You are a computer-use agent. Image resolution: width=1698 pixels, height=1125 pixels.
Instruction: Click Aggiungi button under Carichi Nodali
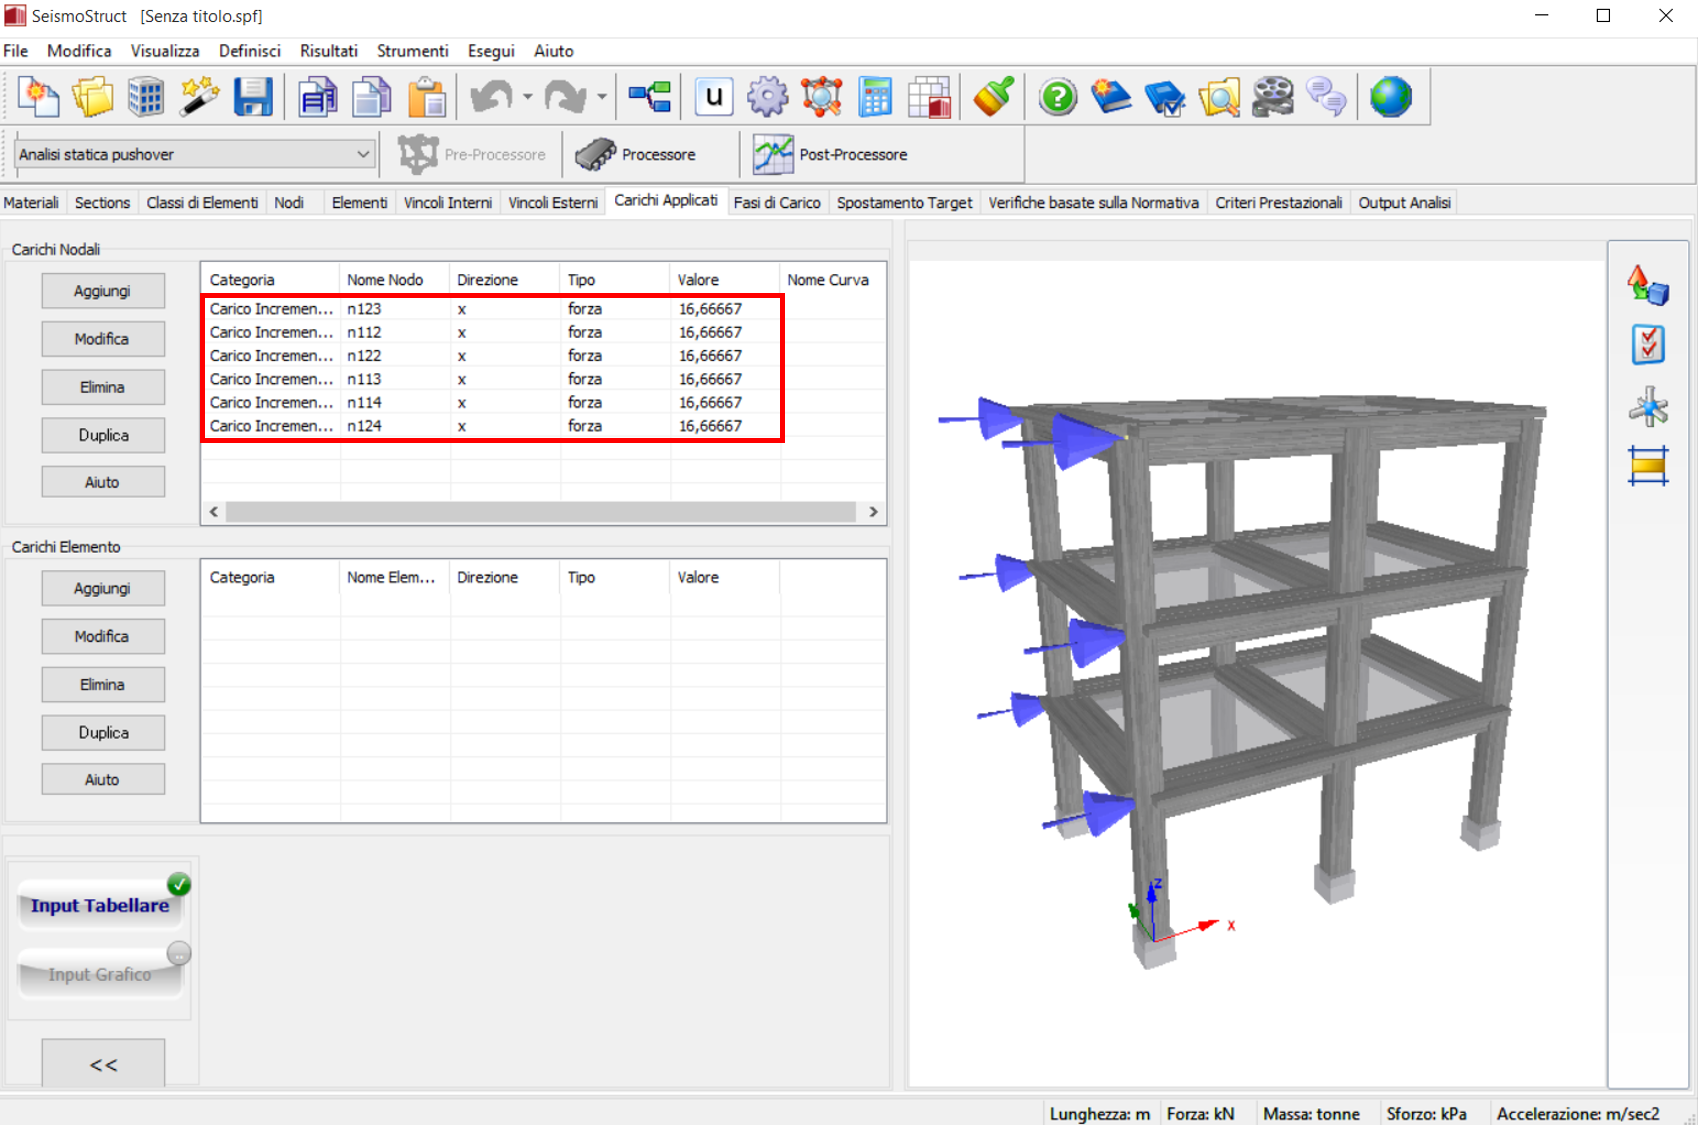(x=102, y=291)
